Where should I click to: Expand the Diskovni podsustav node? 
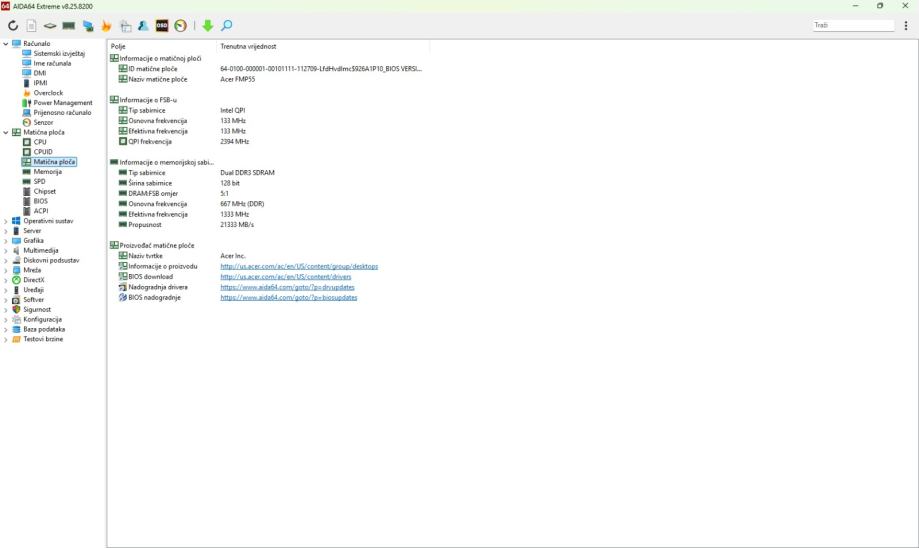coord(6,261)
